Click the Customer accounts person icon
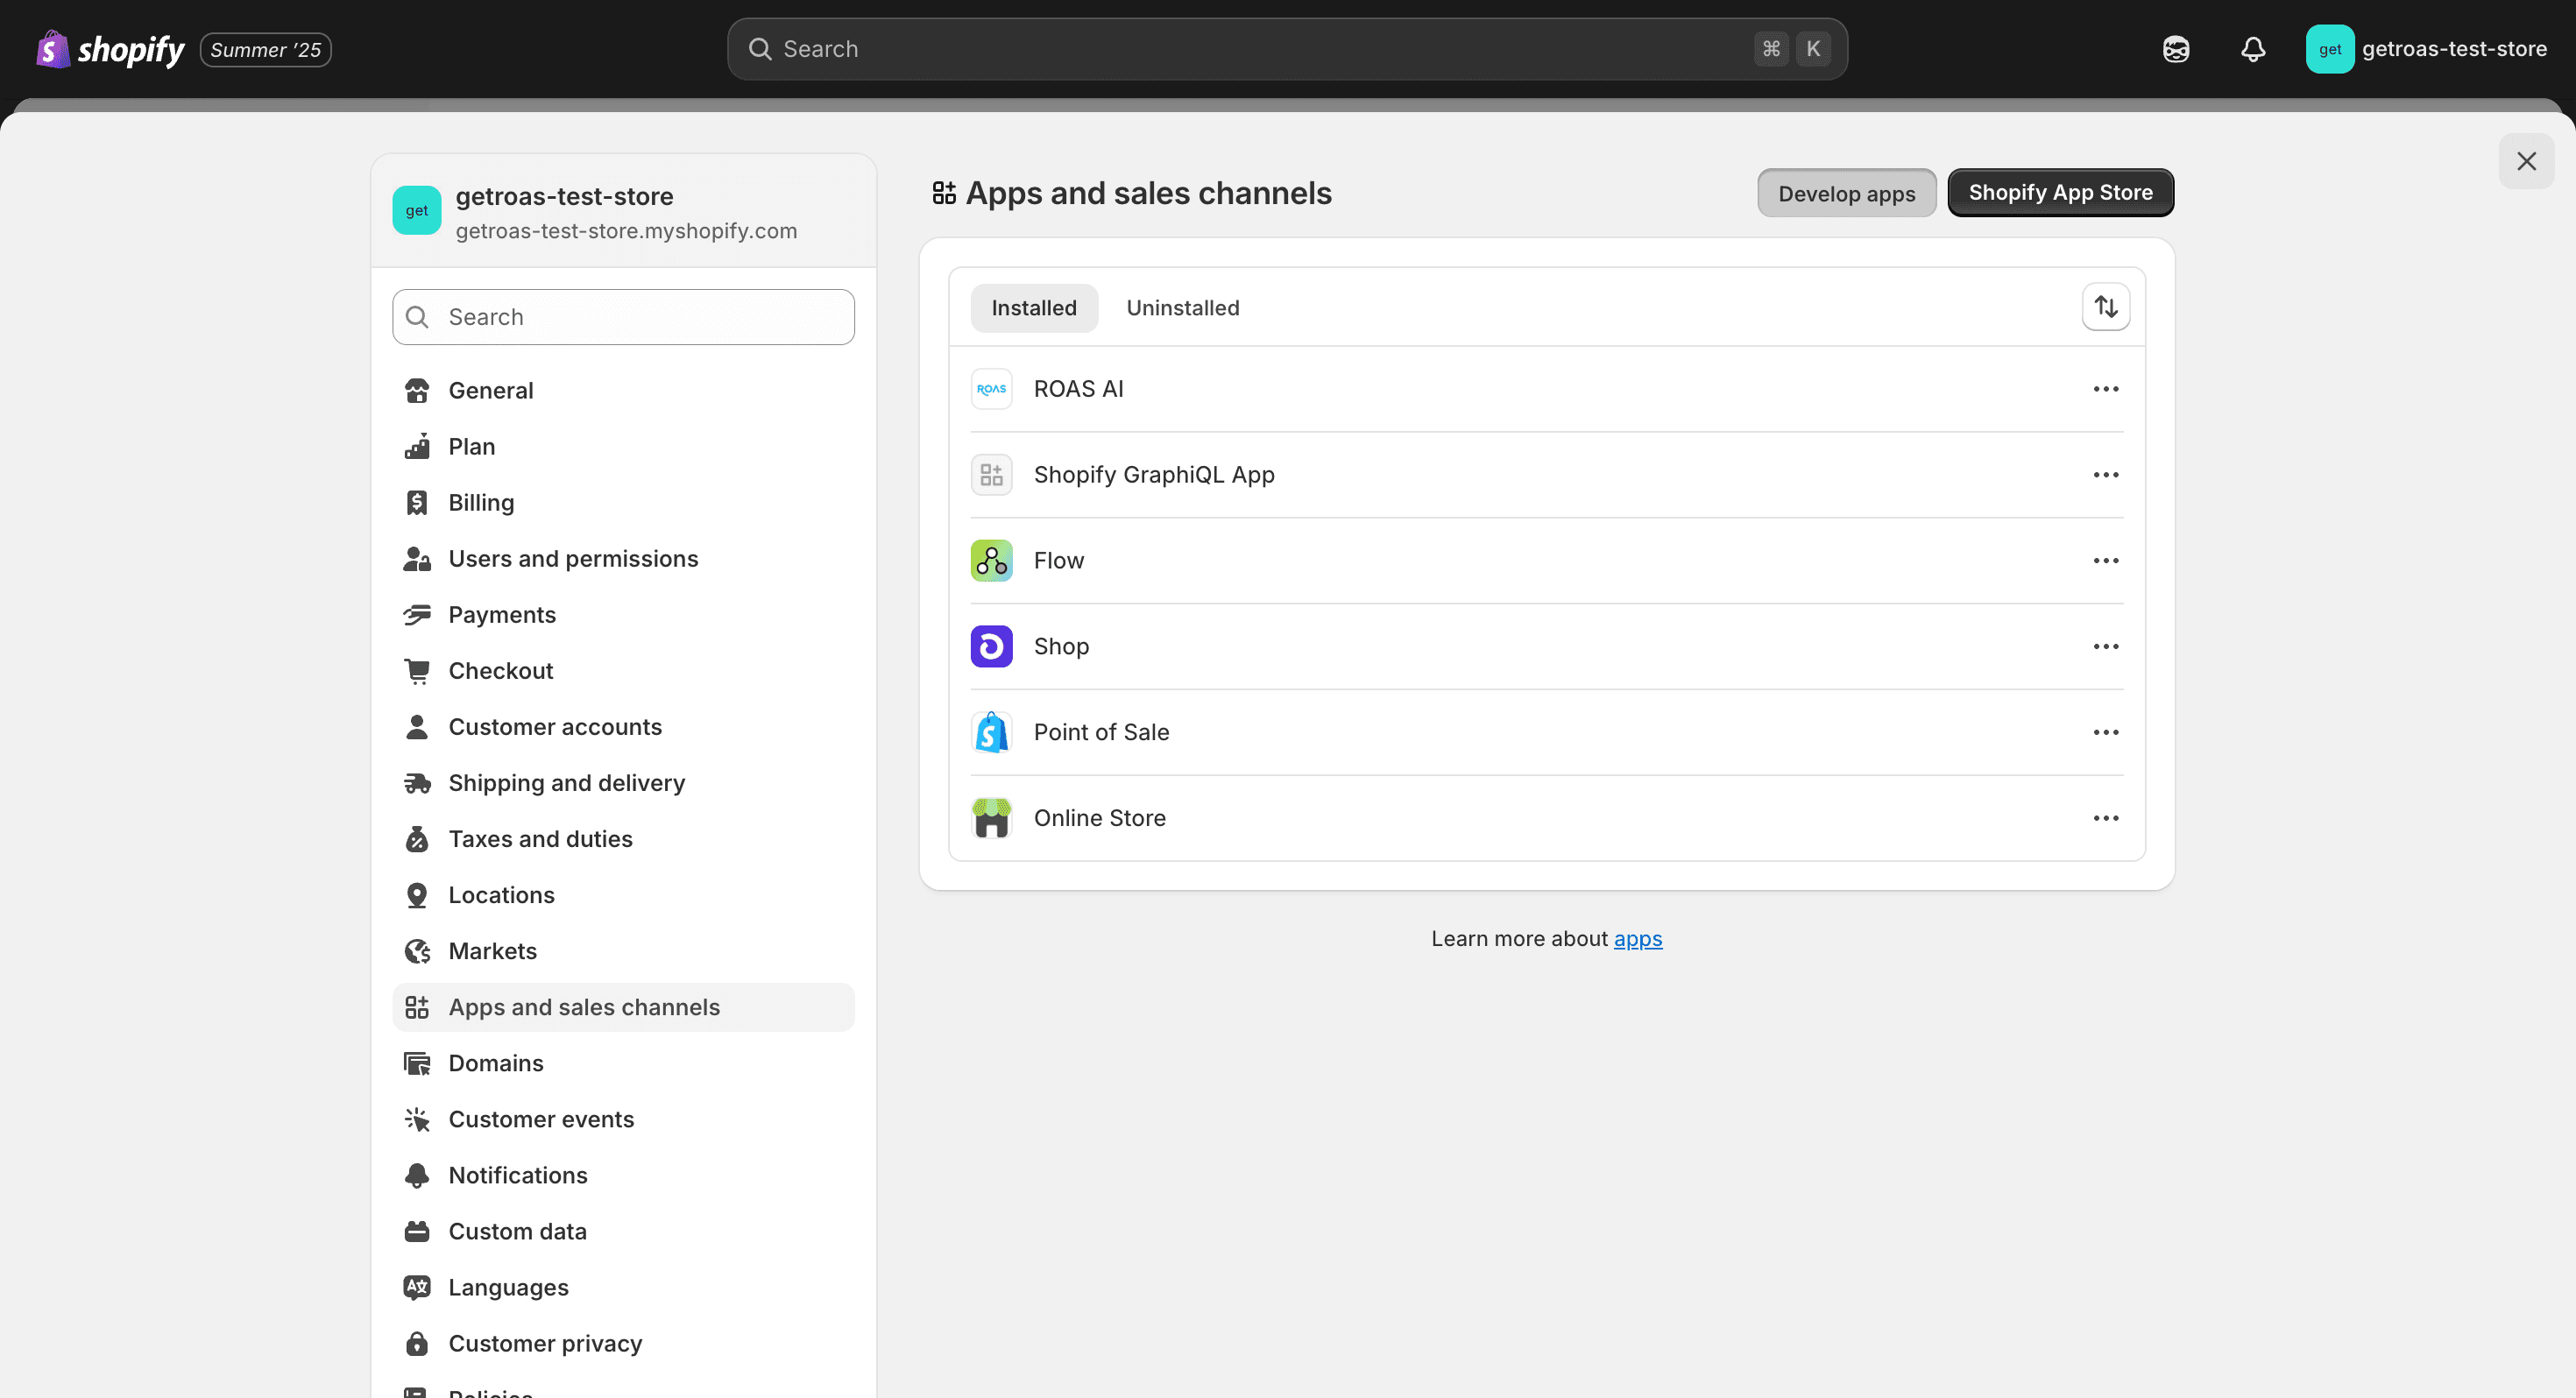Screen dimensions: 2576x1398 point(417,727)
